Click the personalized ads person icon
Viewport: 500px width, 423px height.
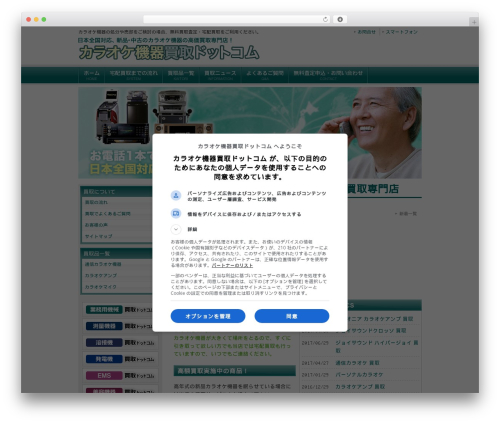[176, 195]
